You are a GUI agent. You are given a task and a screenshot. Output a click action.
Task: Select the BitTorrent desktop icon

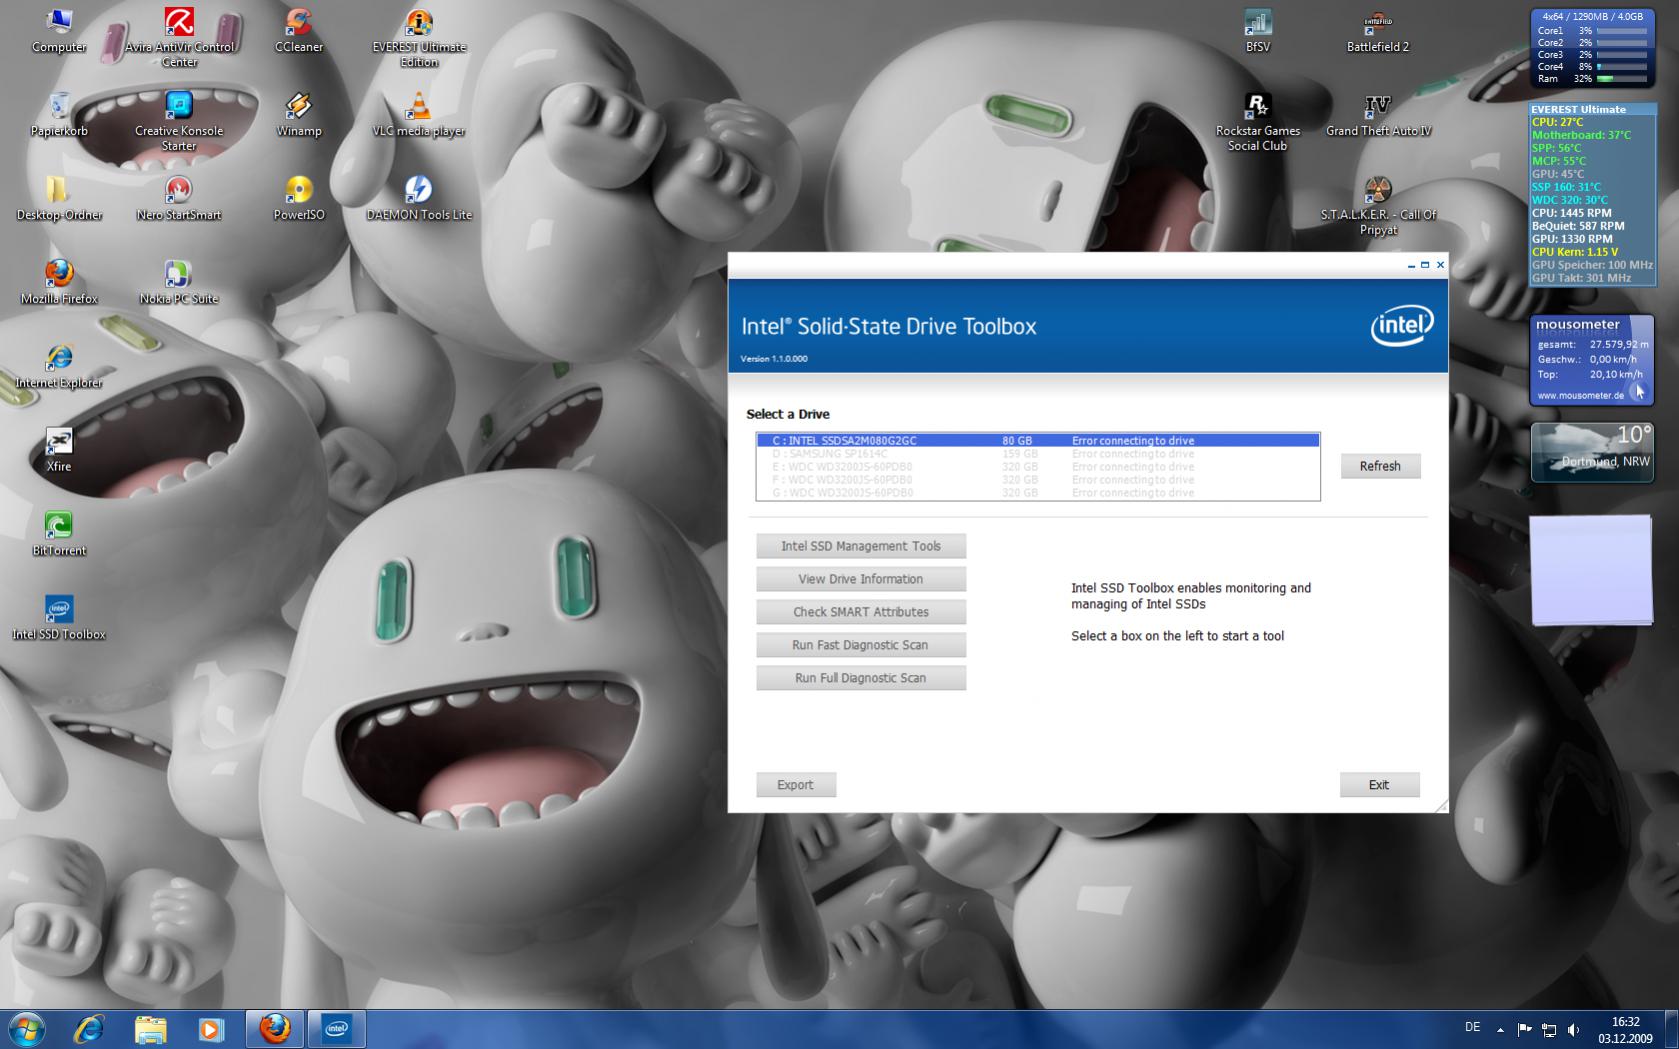(59, 534)
